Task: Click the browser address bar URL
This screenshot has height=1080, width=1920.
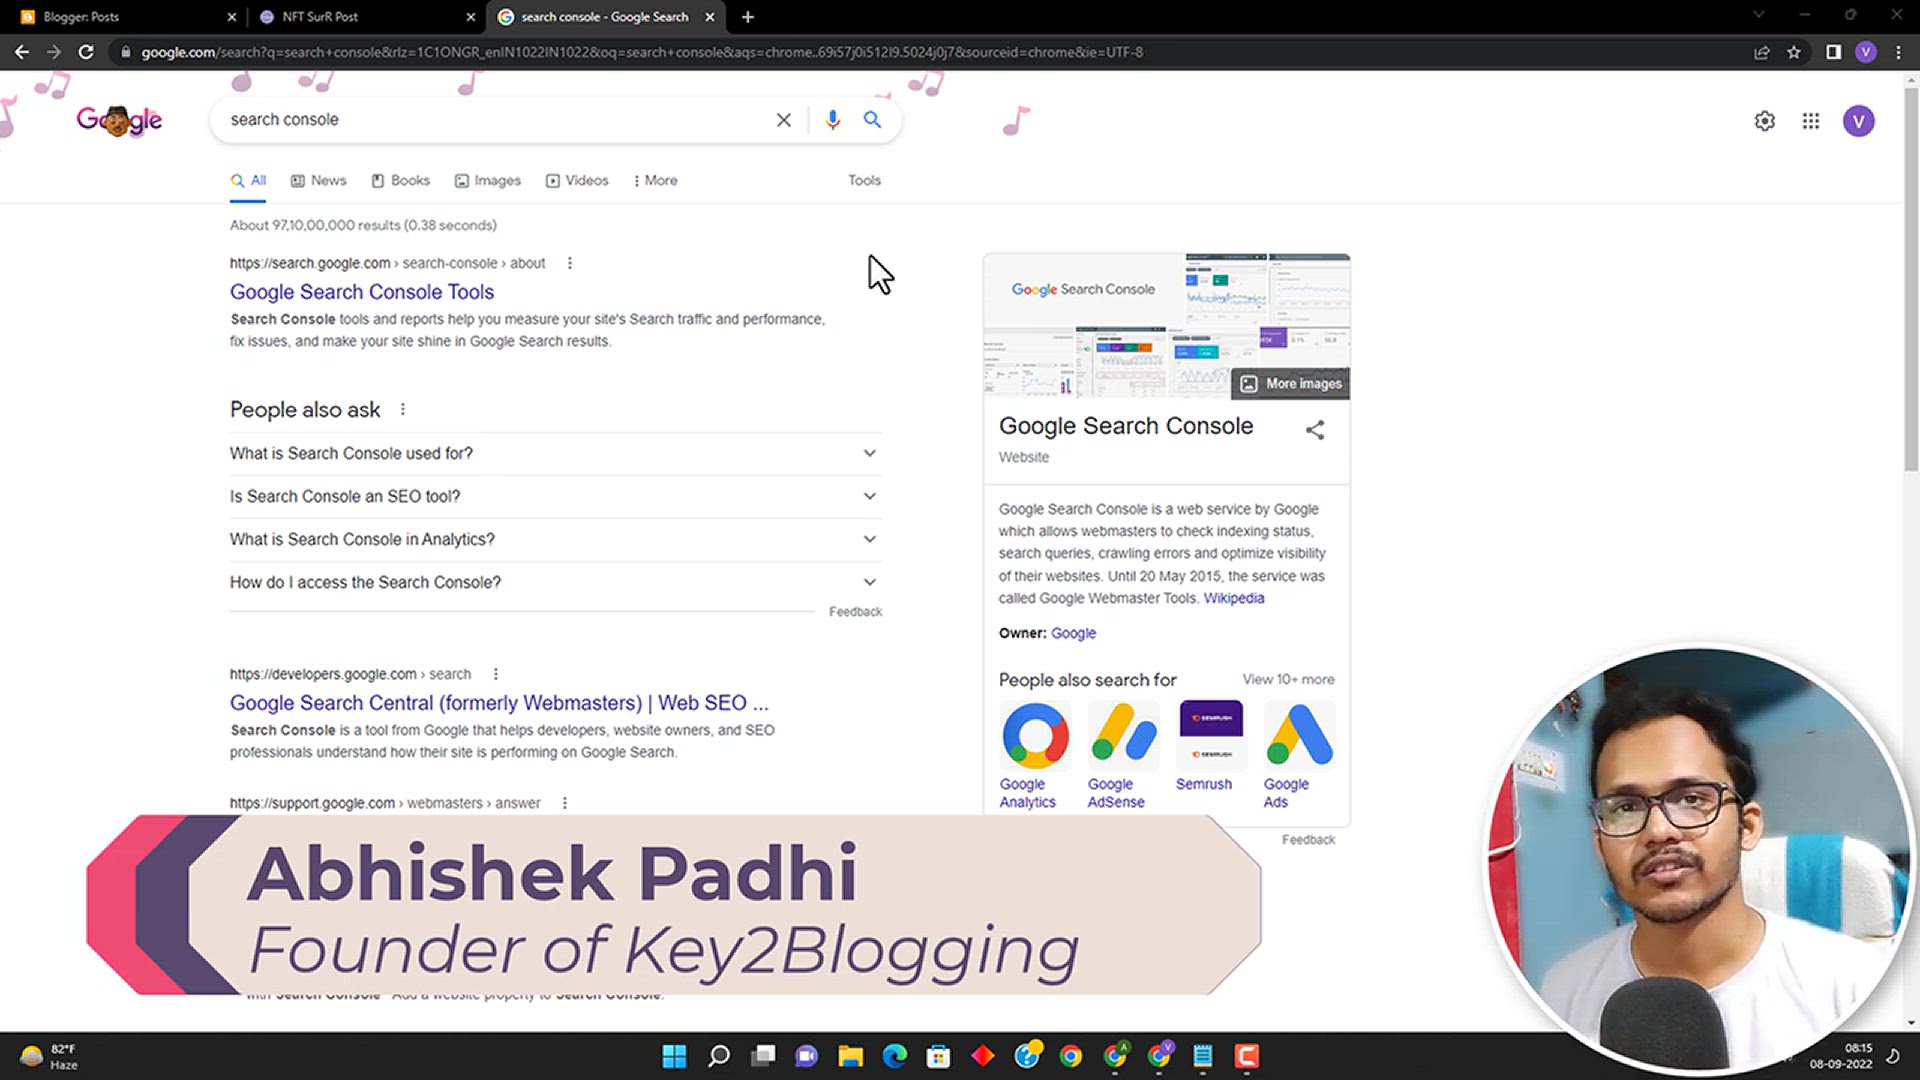Action: click(640, 52)
